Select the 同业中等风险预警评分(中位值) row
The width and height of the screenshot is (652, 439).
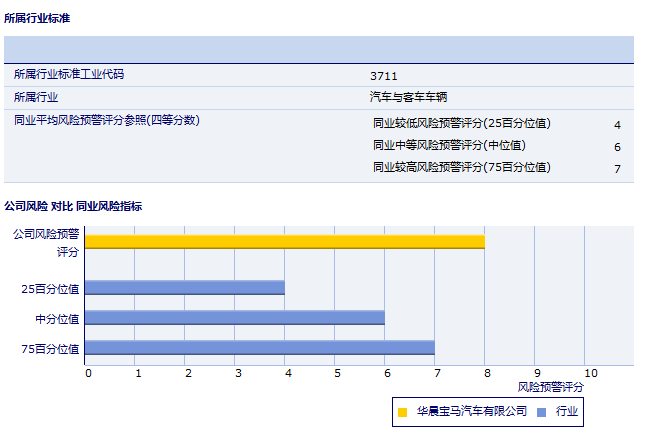pyautogui.click(x=449, y=146)
